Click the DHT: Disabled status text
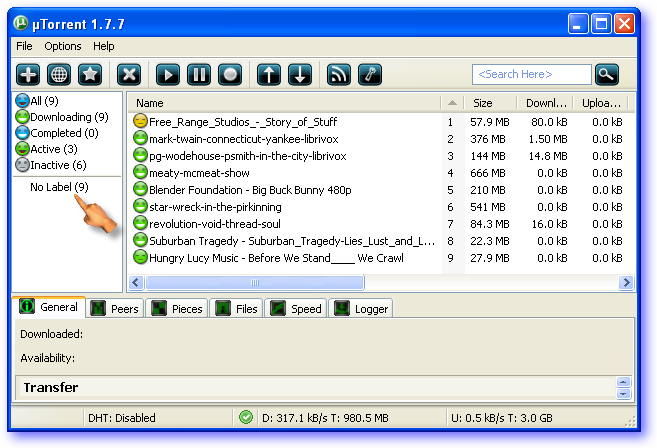Viewport: 657px width, 448px height. click(x=122, y=418)
